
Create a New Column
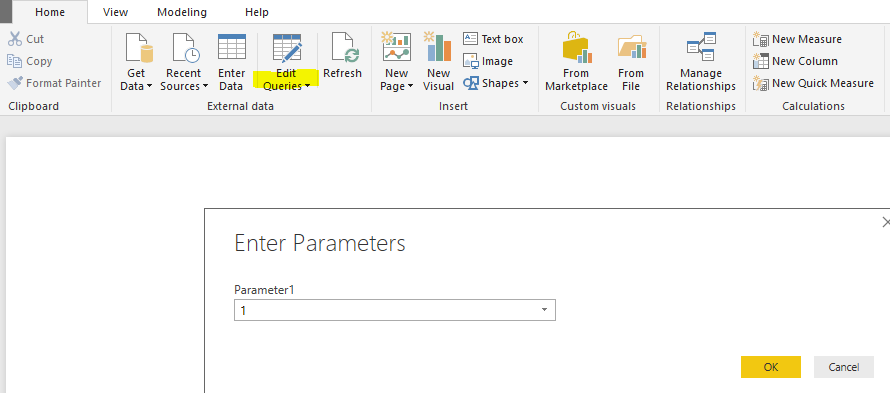click(795, 61)
